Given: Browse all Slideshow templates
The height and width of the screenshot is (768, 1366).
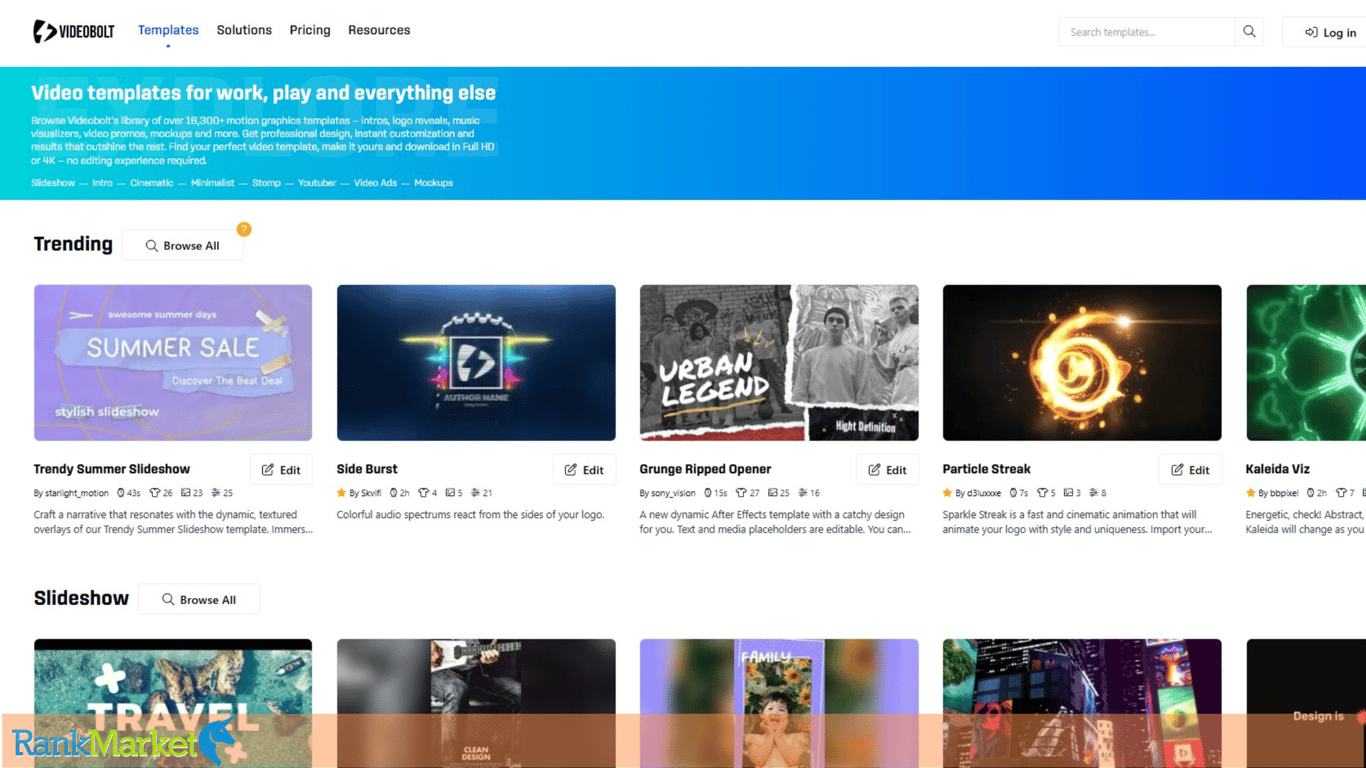Looking at the screenshot, I should 199,599.
